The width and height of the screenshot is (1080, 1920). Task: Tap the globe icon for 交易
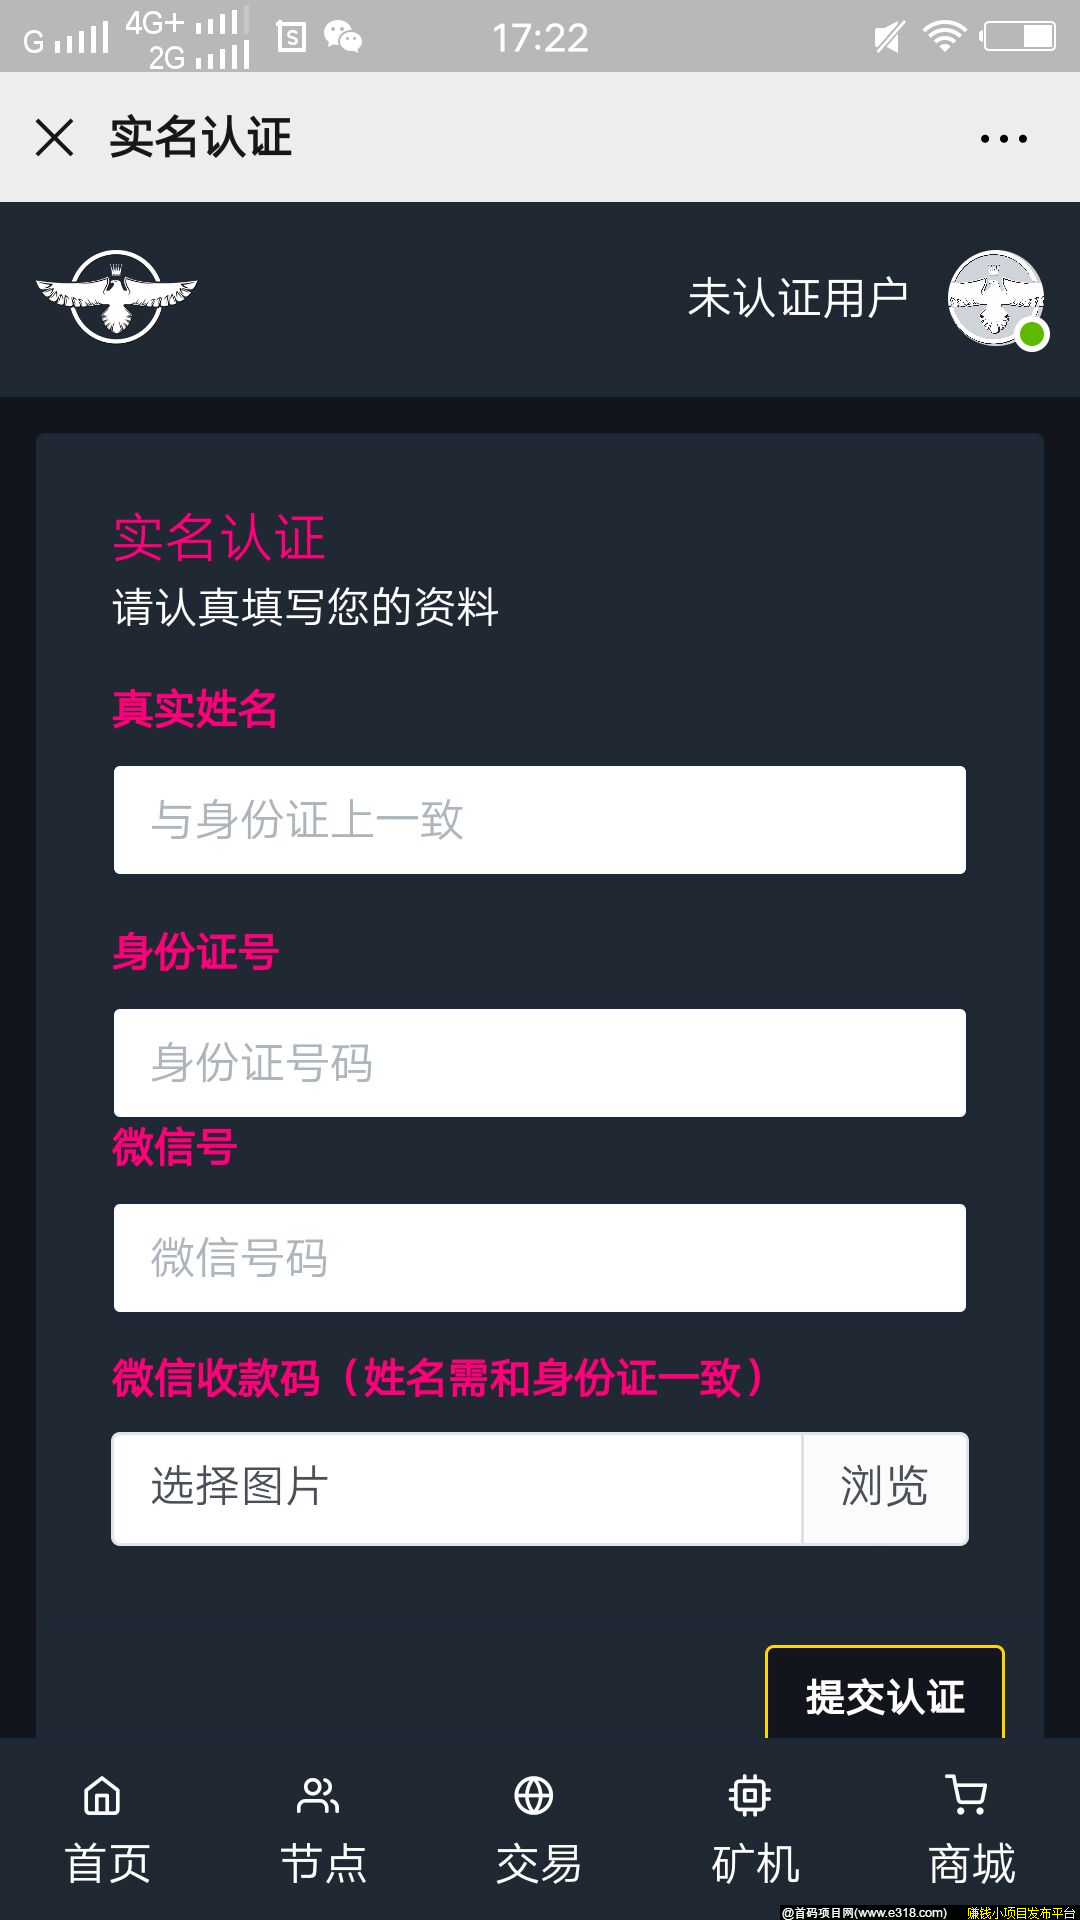point(534,1796)
